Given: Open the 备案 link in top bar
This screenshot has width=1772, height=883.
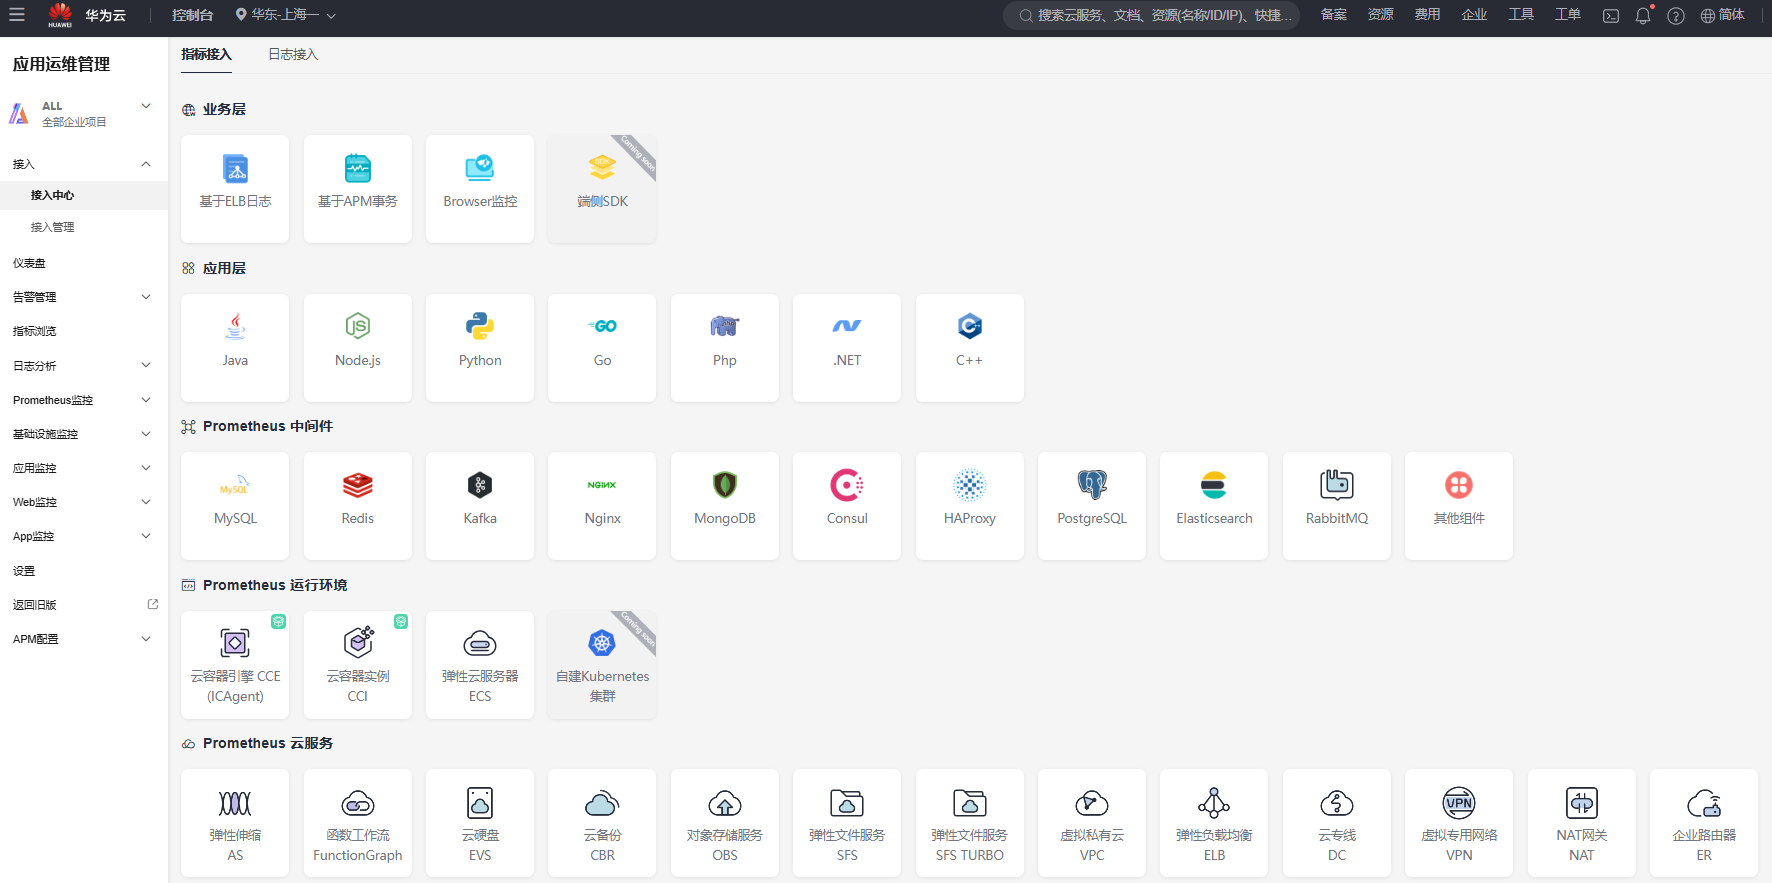Looking at the screenshot, I should (x=1334, y=15).
